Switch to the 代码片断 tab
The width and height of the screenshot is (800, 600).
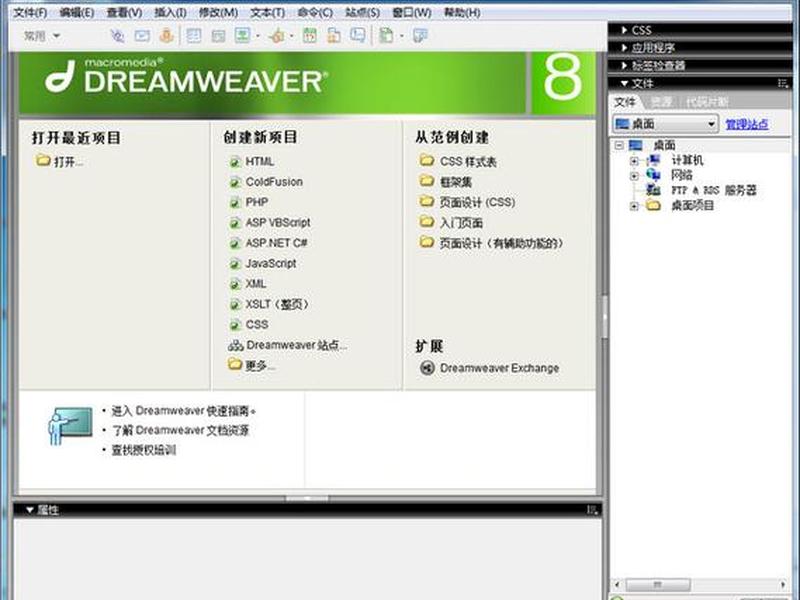[x=707, y=102]
